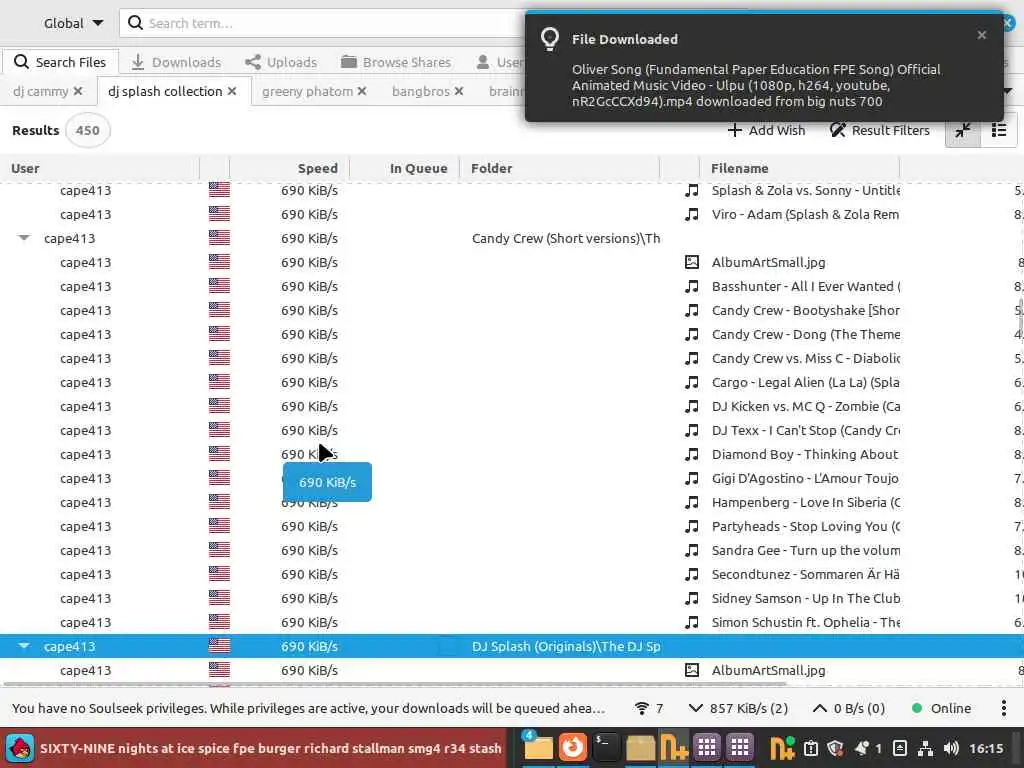The width and height of the screenshot is (1024, 768).
Task: Switch to the Search Files tab
Action: pyautogui.click(x=60, y=62)
